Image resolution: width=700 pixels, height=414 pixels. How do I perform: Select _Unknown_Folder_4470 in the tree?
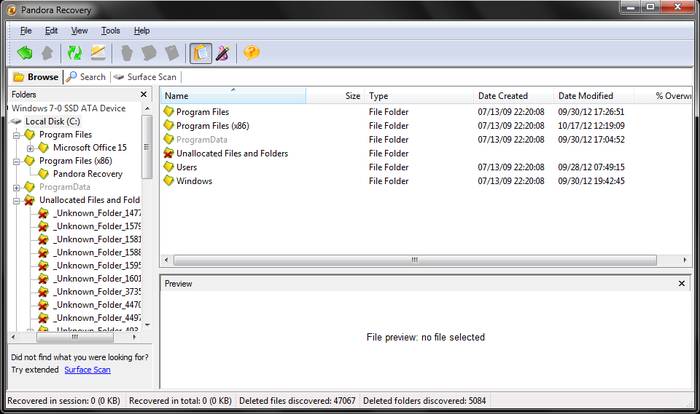click(x=97, y=305)
